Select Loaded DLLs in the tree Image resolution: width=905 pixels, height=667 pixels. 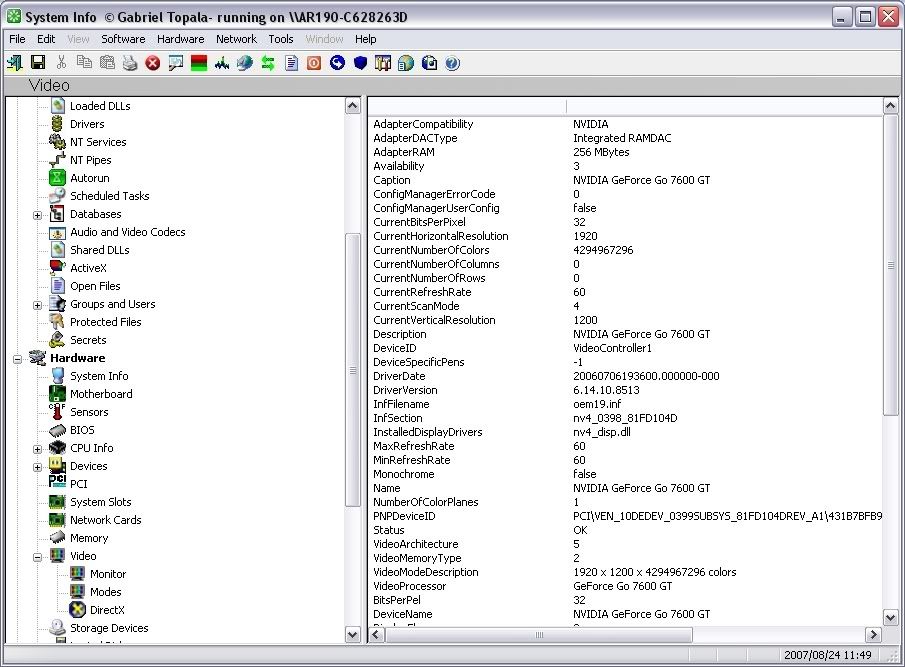(100, 106)
